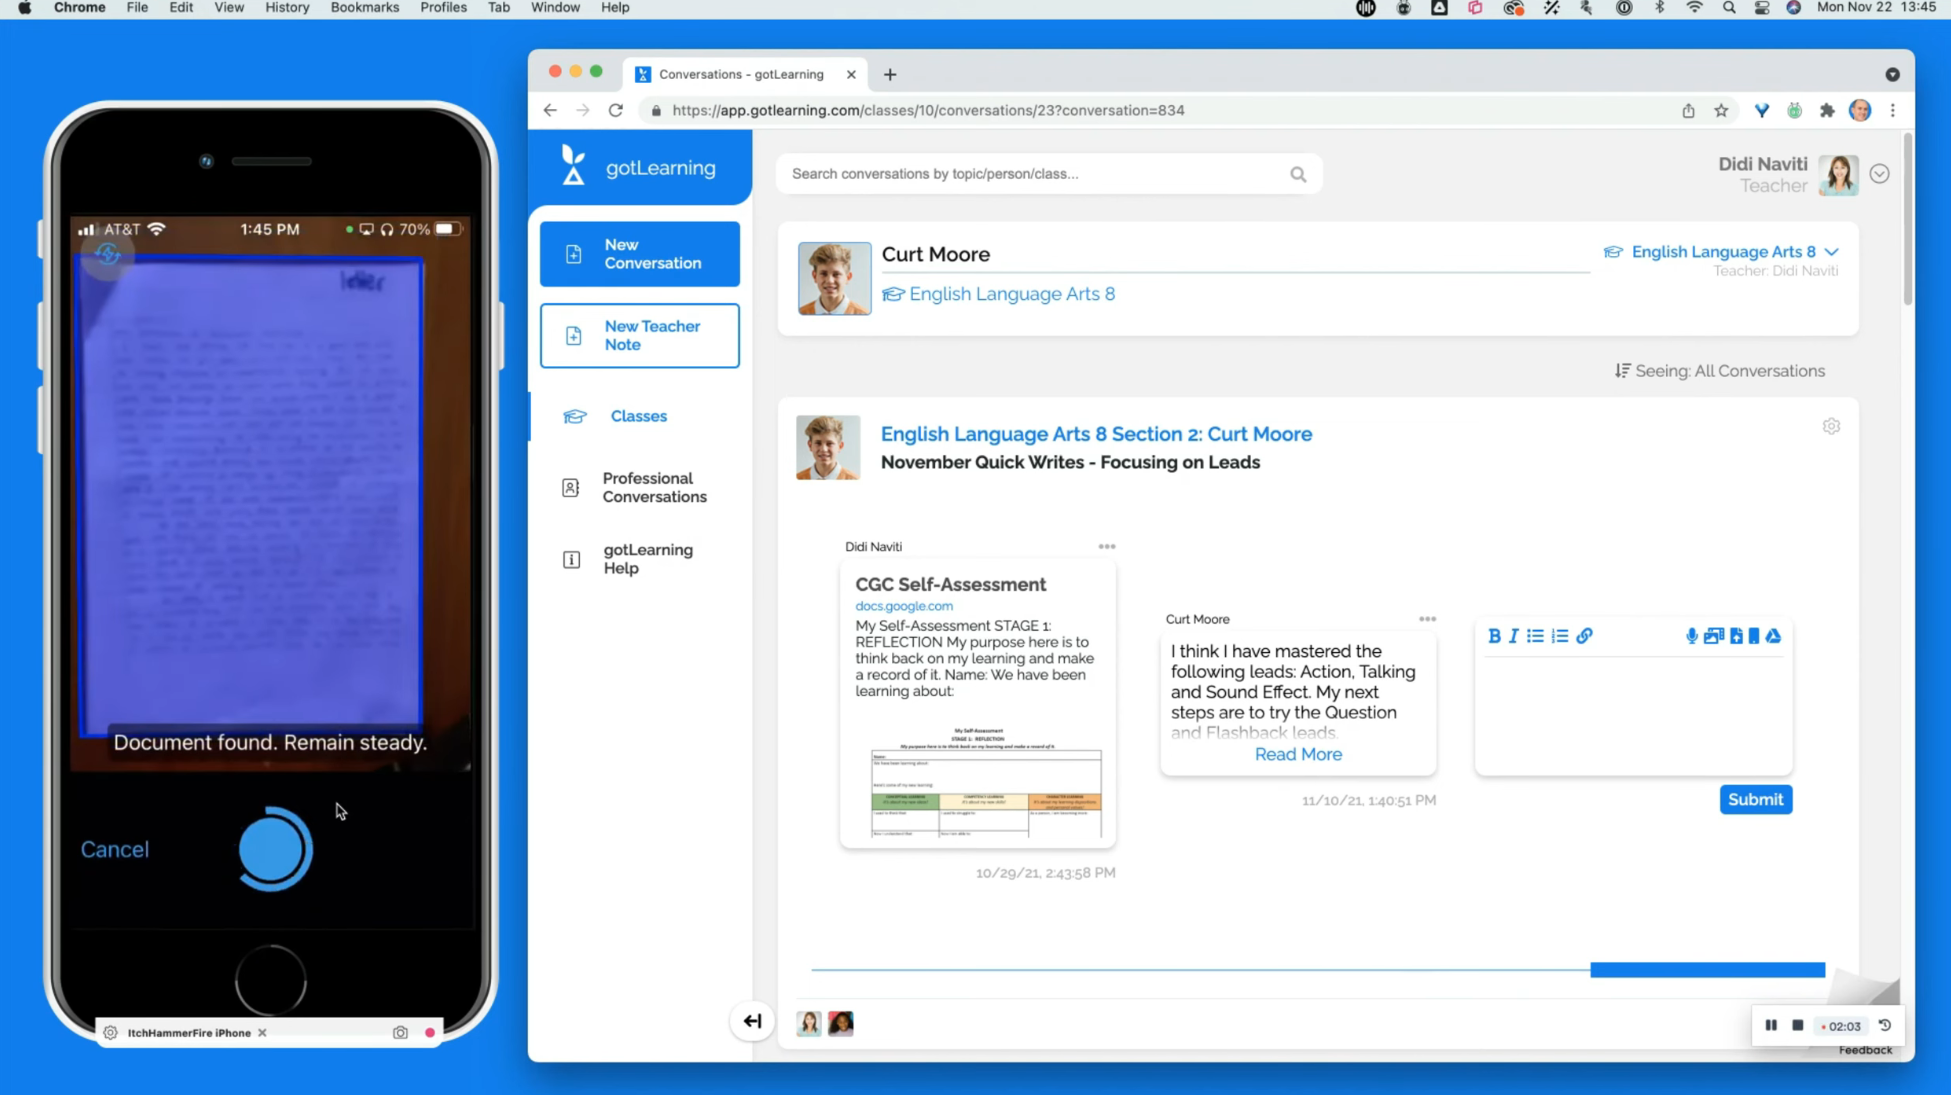Viewport: 1951px width, 1095px height.
Task: Click the Chrome address bar URL
Action: pyautogui.click(x=927, y=110)
